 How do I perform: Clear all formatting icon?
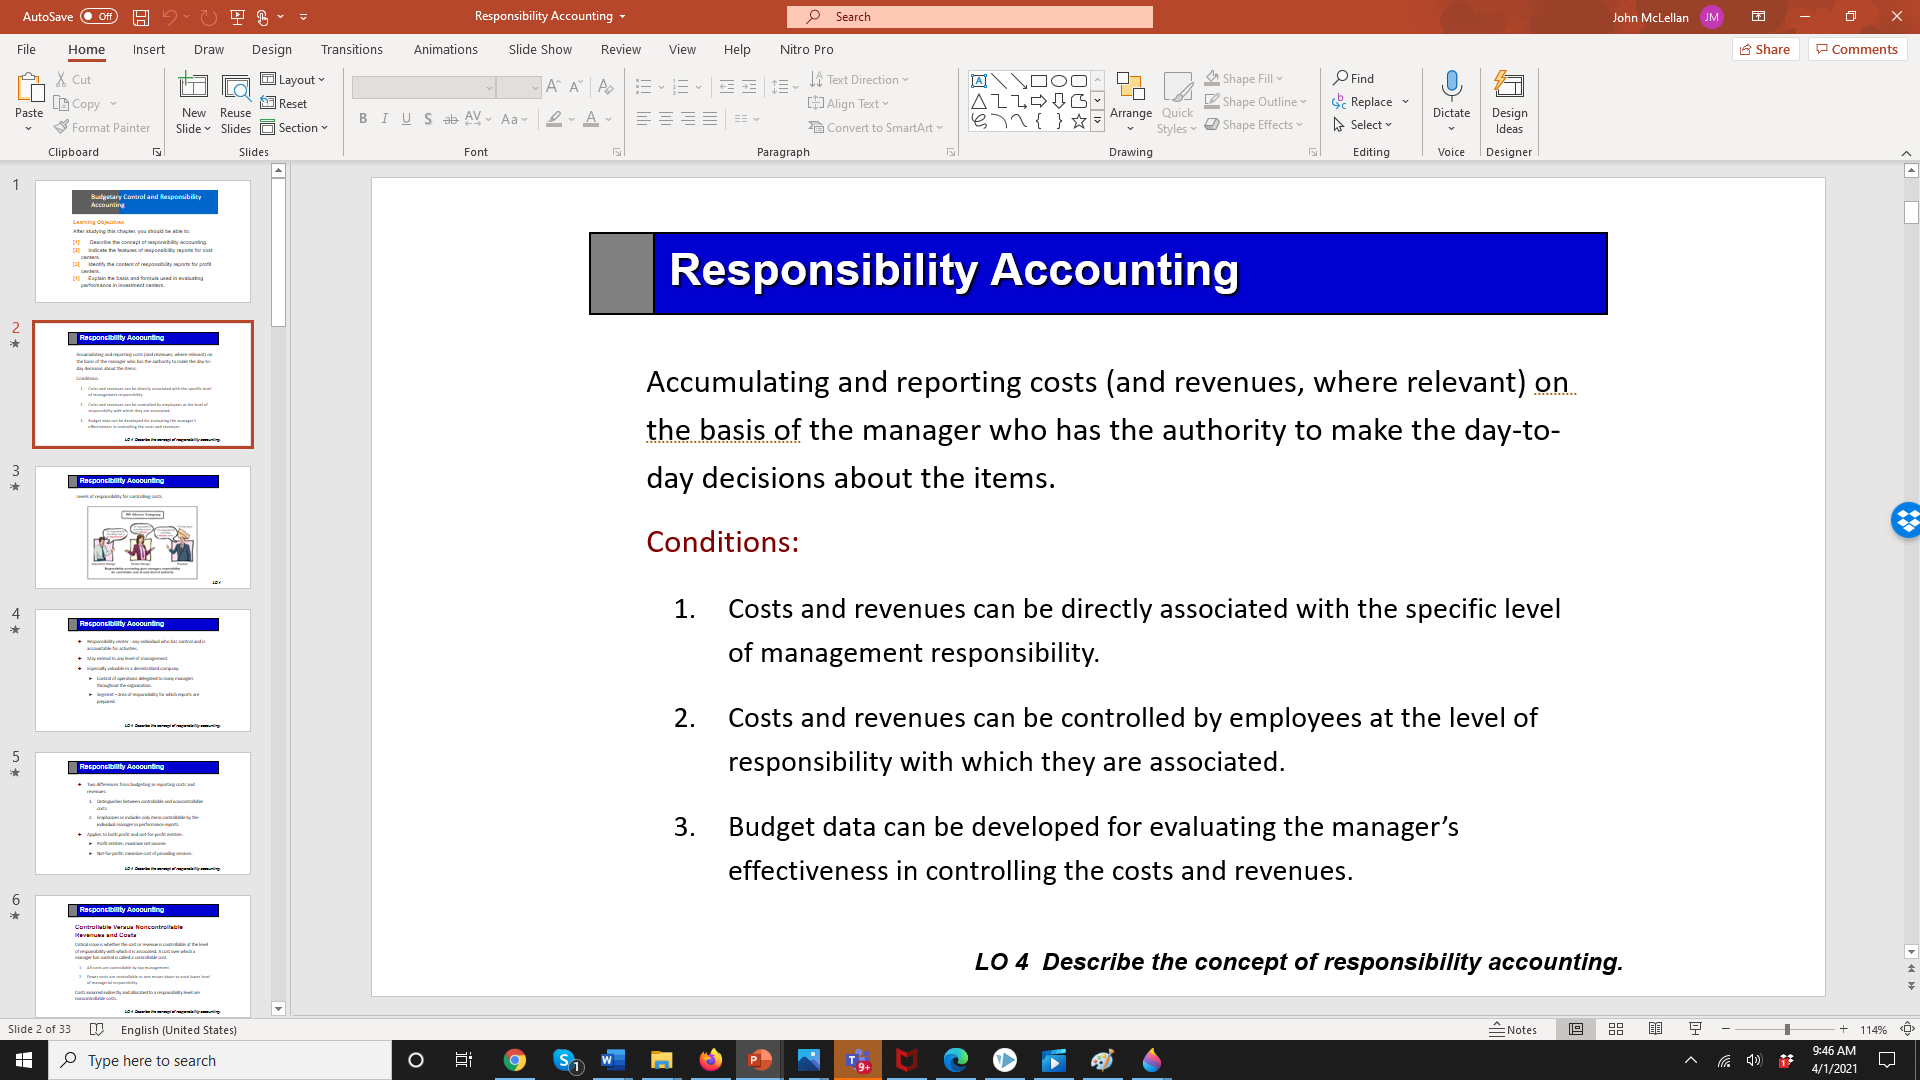point(605,87)
